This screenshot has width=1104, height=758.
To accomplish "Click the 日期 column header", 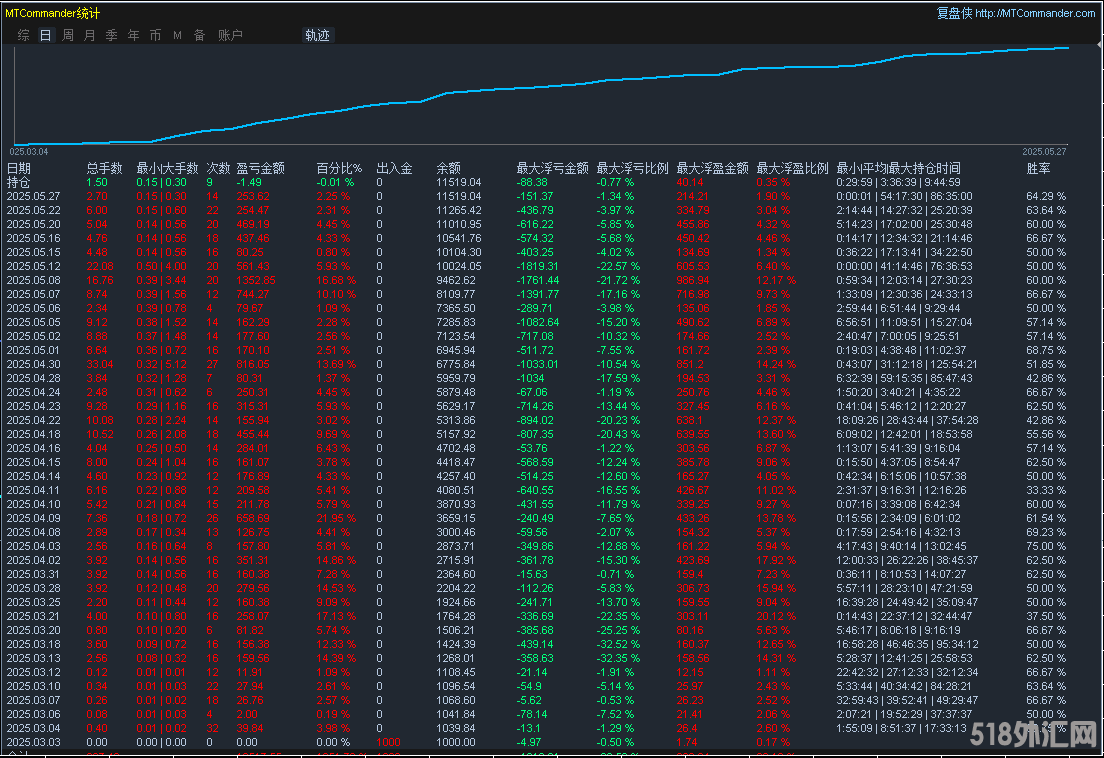I will tap(19, 168).
